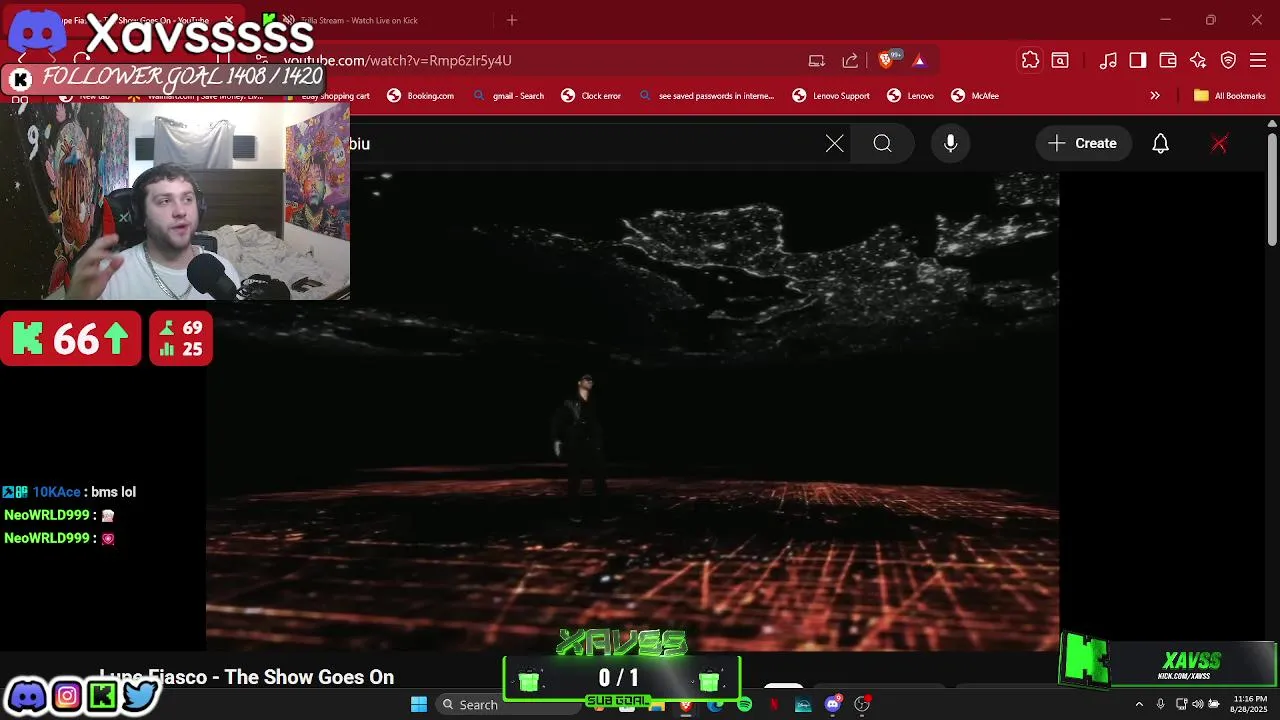
Task: Open YouTube notifications bell
Action: point(1160,144)
